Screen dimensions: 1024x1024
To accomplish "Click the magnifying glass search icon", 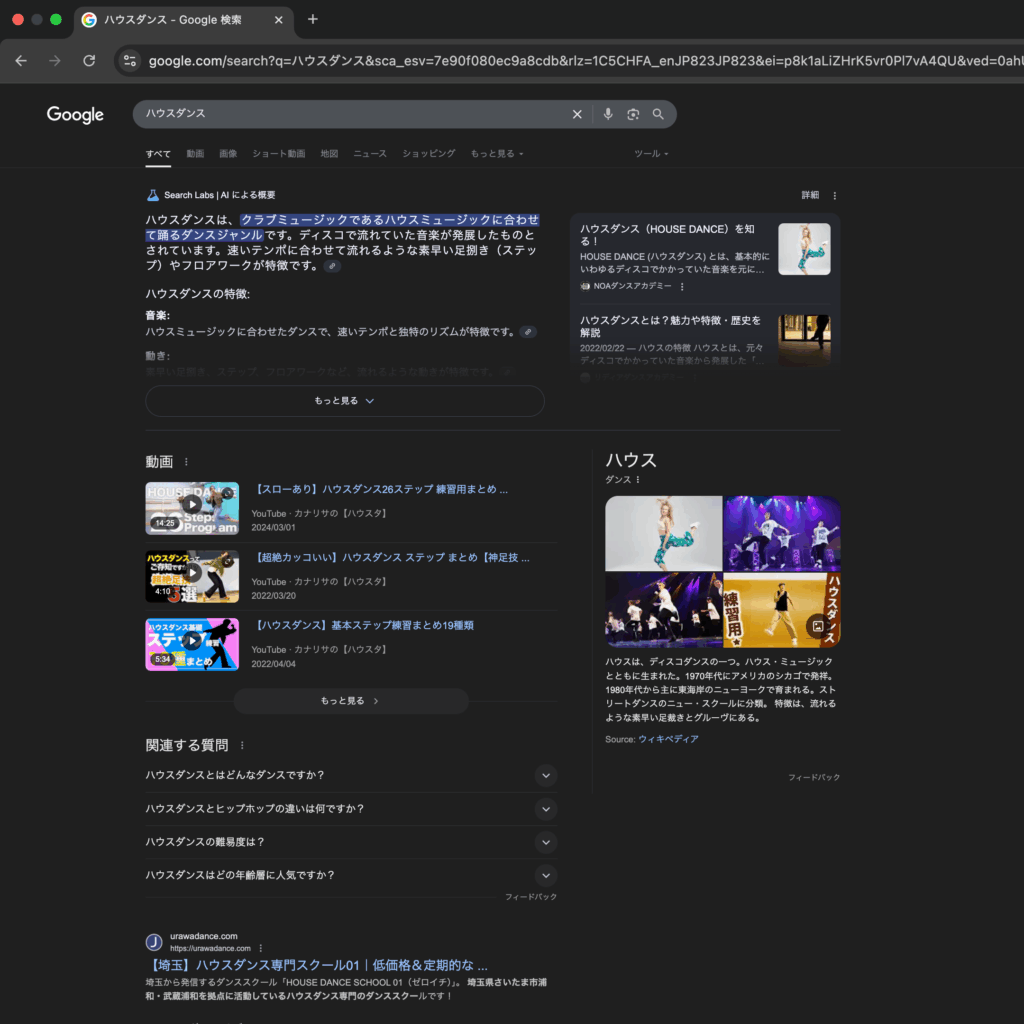I will coord(658,114).
